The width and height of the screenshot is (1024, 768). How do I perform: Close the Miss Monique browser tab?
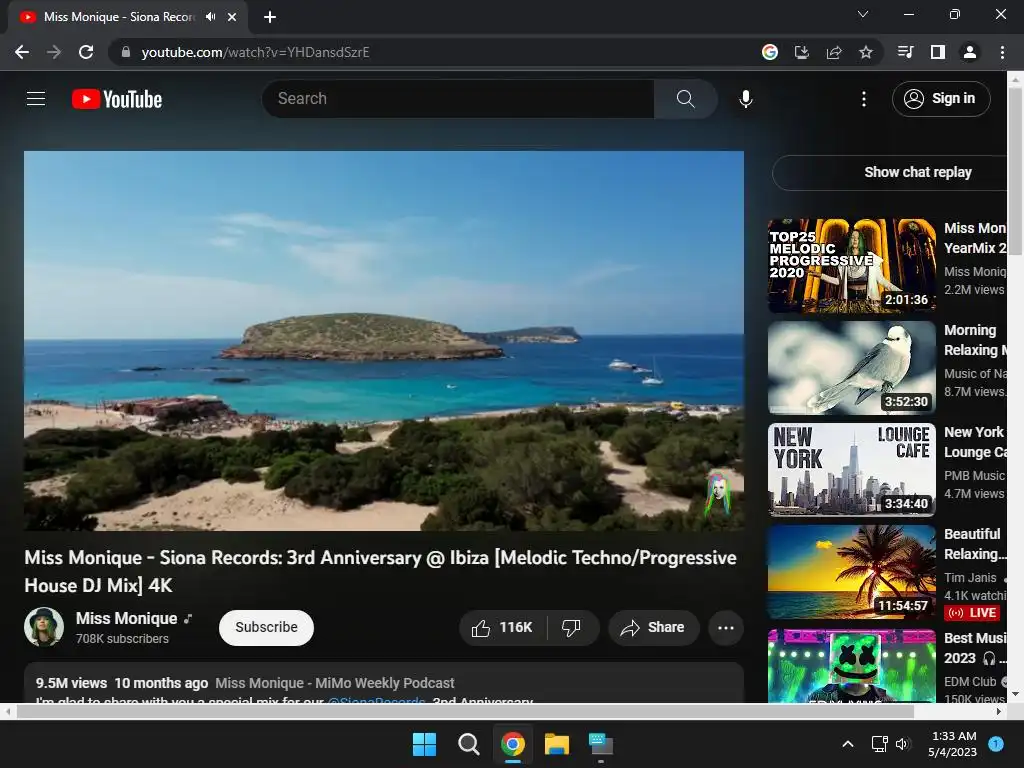pos(232,17)
